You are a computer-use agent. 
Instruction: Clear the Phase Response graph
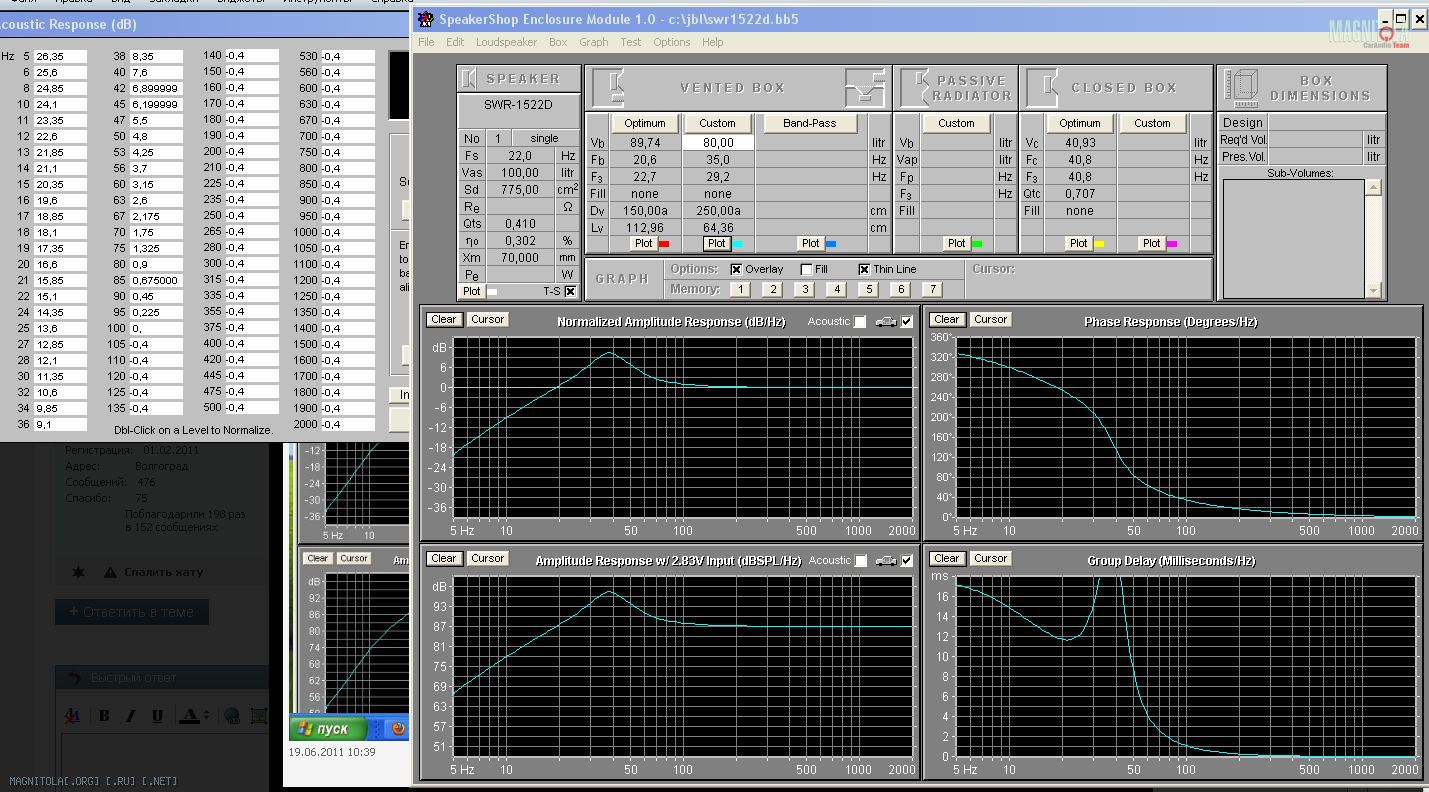click(946, 320)
